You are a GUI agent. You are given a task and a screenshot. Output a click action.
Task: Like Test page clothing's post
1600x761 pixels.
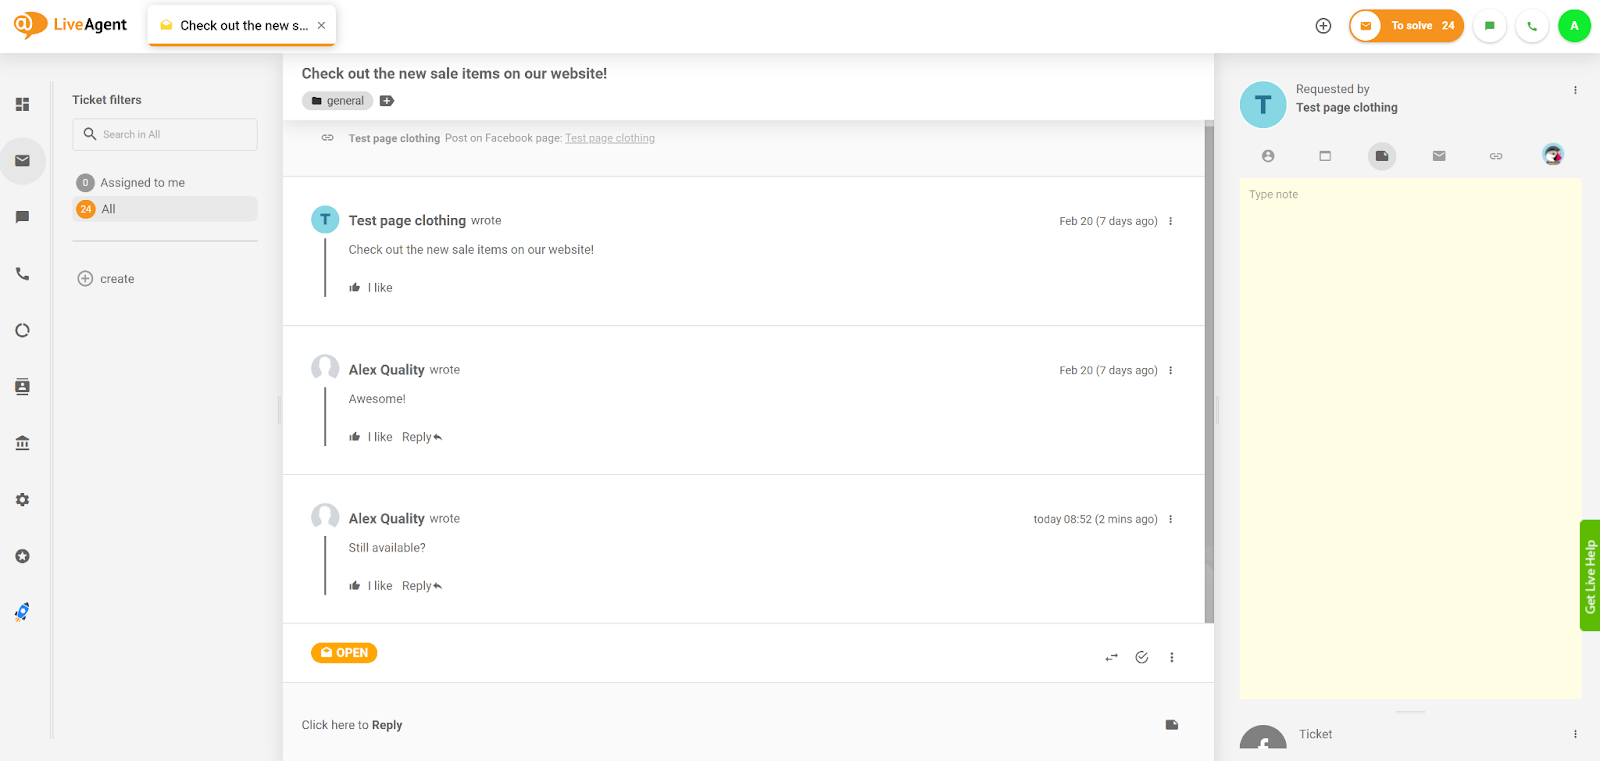[x=371, y=288]
